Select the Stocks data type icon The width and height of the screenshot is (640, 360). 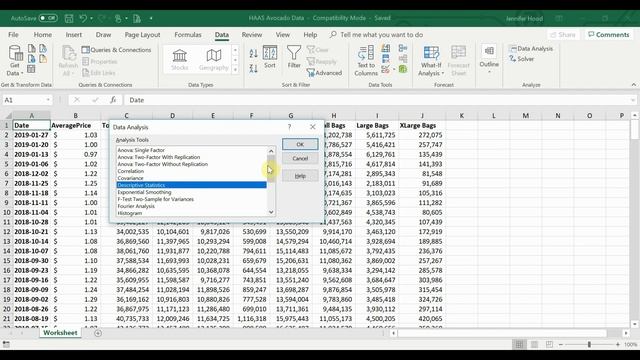[180, 60]
